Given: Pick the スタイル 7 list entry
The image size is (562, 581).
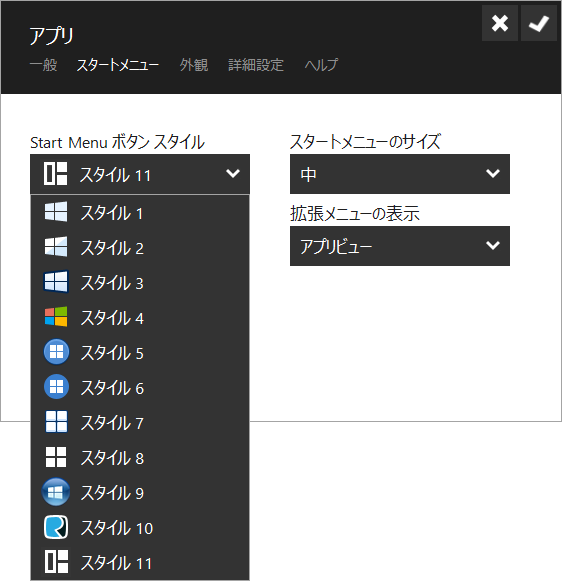Looking at the screenshot, I should (x=140, y=422).
